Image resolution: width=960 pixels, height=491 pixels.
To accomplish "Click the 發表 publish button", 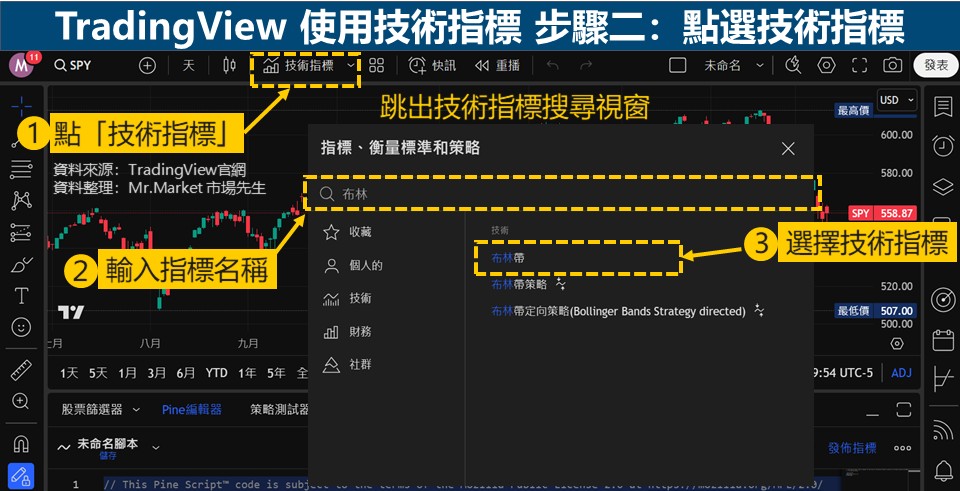I will (x=936, y=66).
